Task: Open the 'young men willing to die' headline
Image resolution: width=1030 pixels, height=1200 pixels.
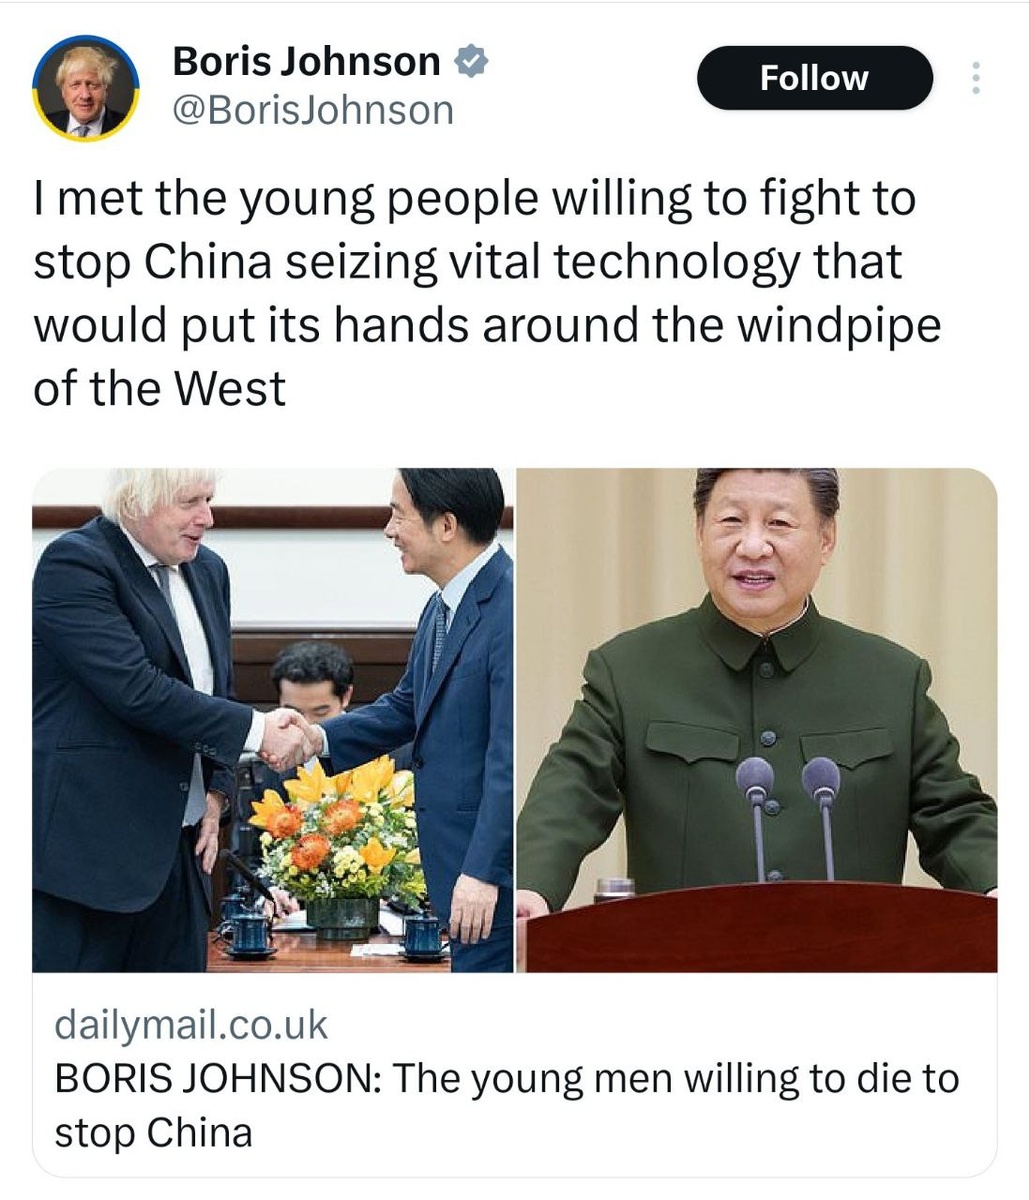Action: pos(506,1105)
